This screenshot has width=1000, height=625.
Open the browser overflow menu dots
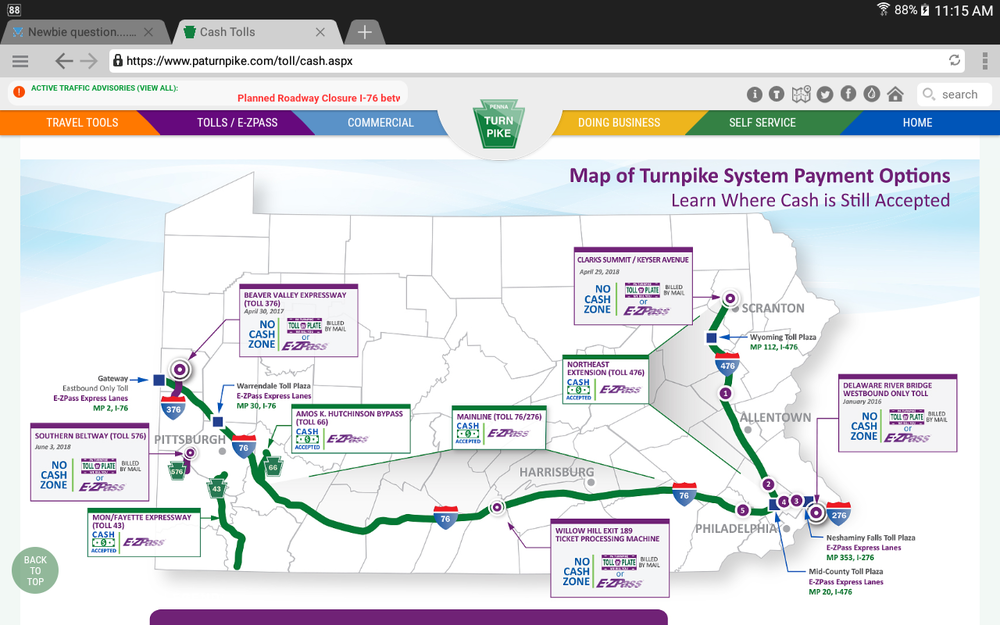pos(985,61)
